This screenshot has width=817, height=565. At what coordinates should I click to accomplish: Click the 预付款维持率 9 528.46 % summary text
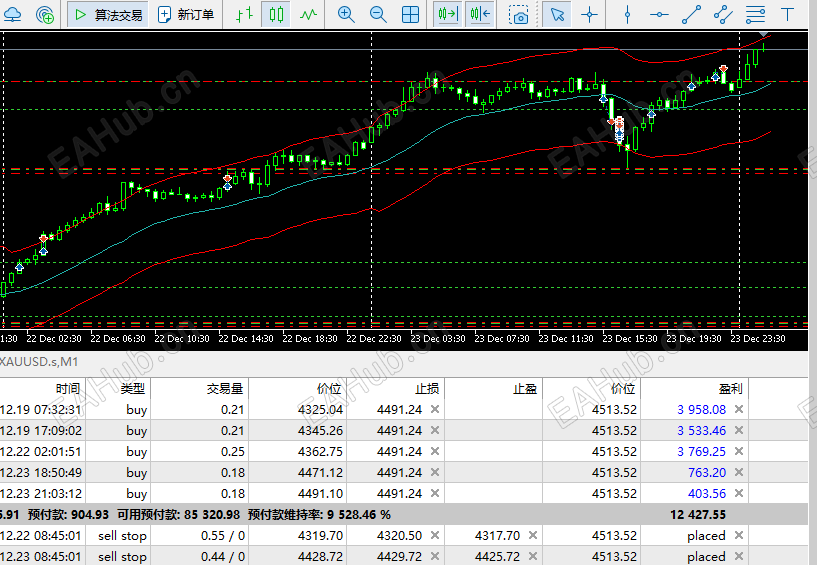pos(319,514)
